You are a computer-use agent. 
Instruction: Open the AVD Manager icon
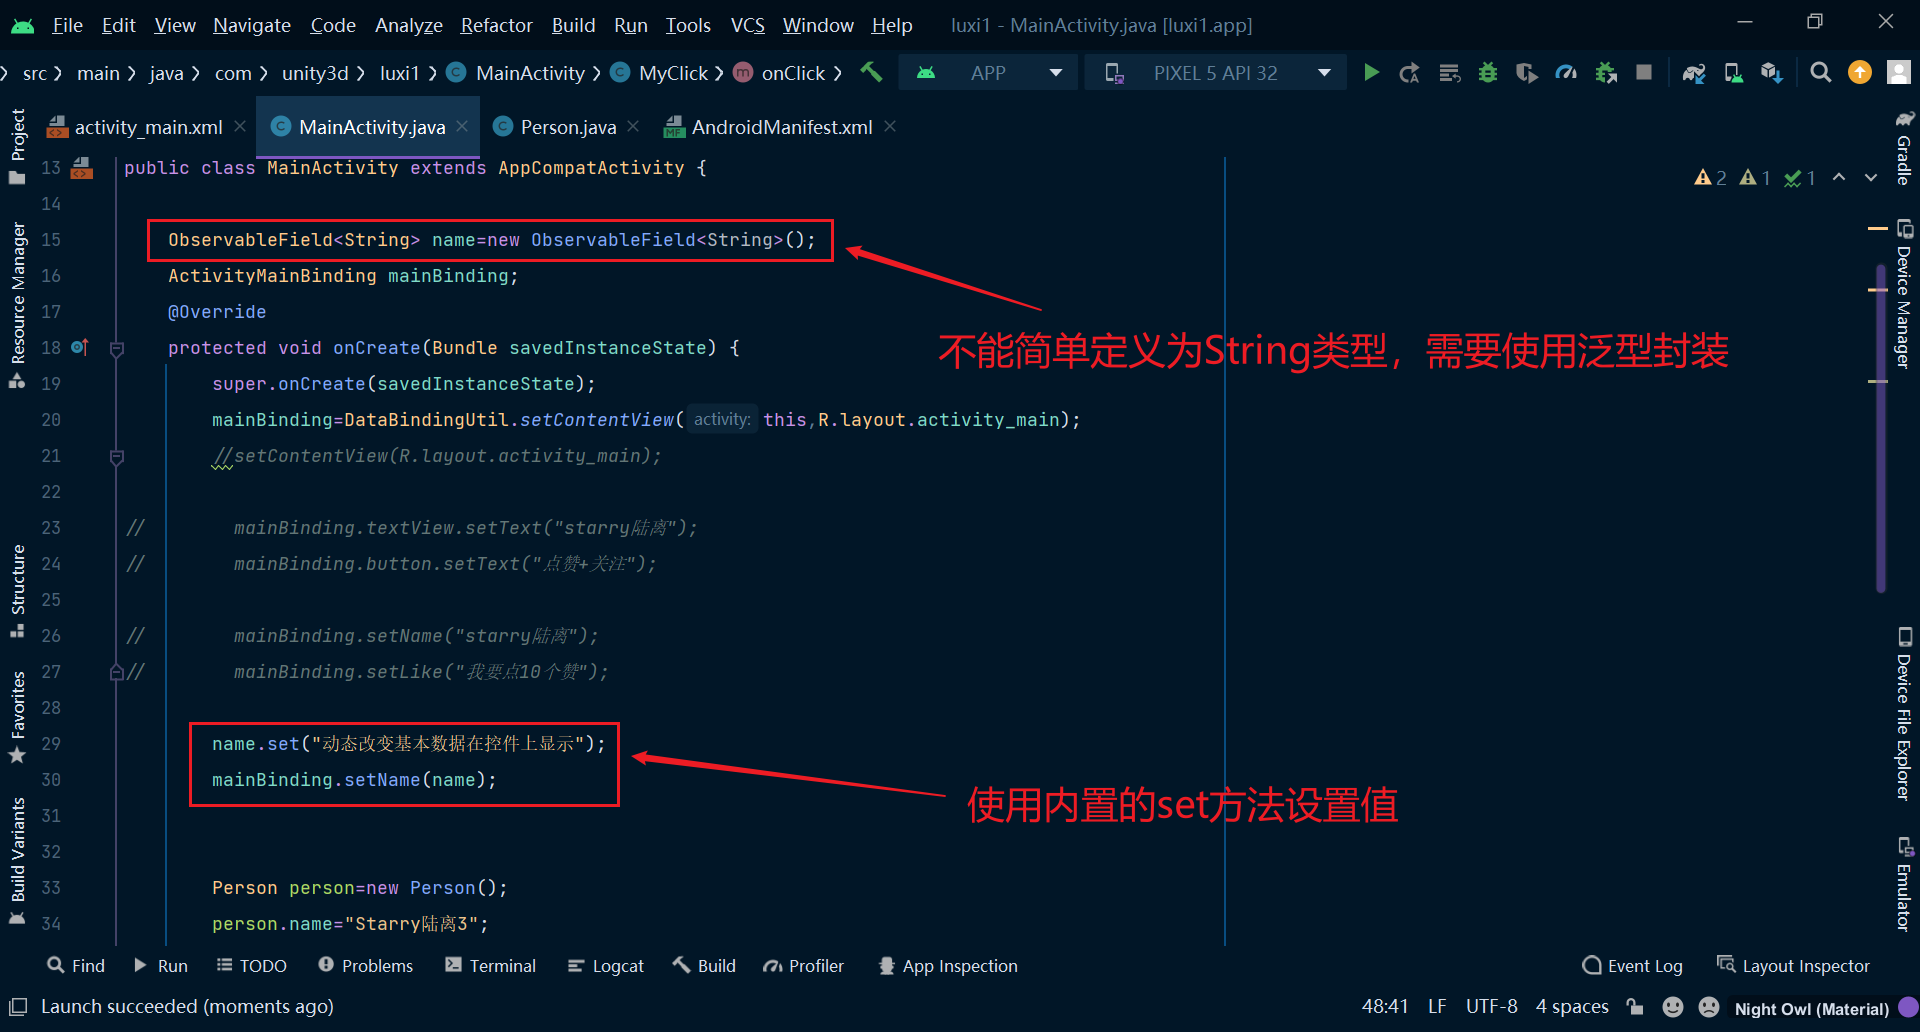point(1733,72)
